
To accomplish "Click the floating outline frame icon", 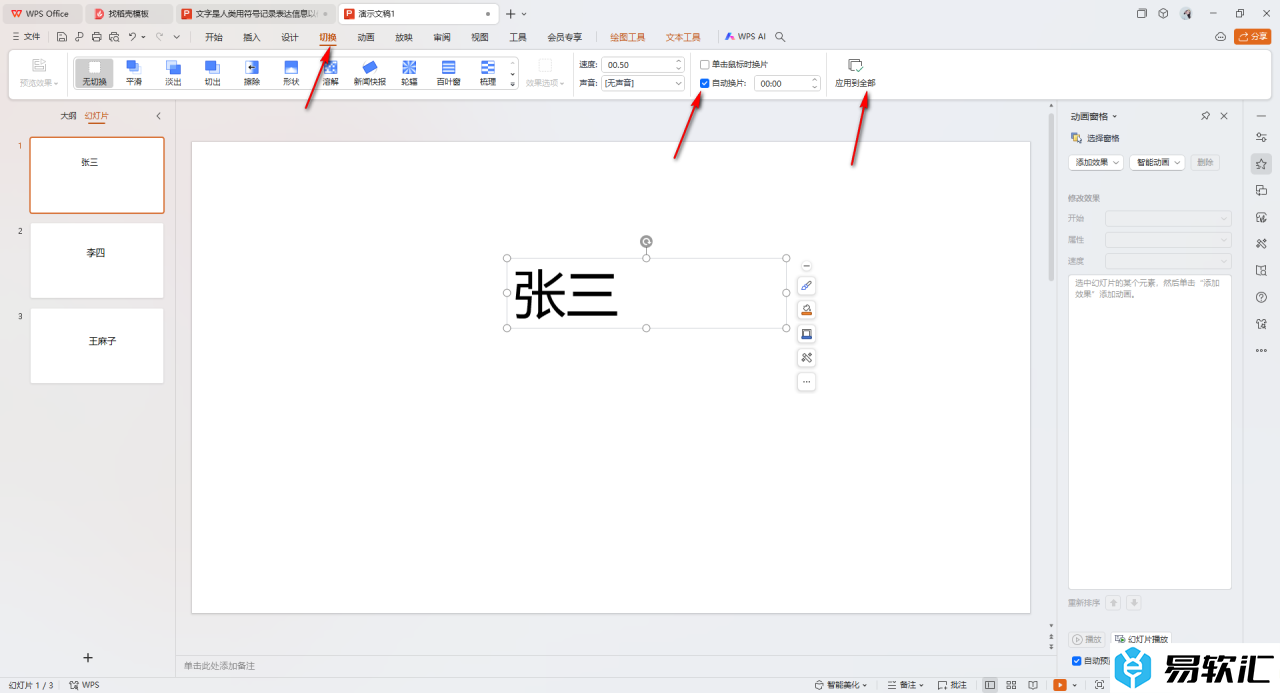I will (807, 334).
